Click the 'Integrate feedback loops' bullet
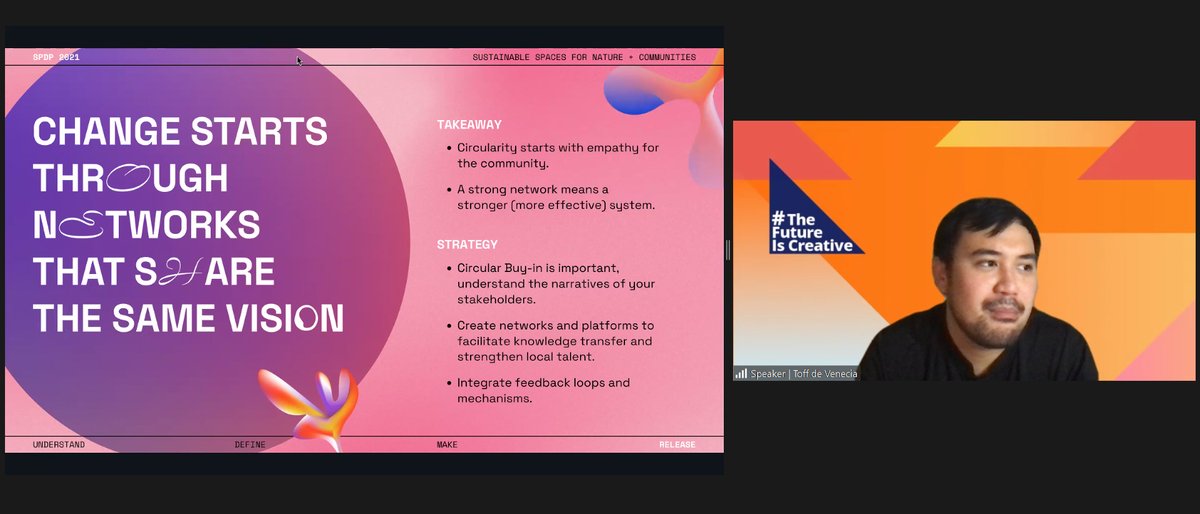Screen dimensions: 1200x514 [x=537, y=390]
